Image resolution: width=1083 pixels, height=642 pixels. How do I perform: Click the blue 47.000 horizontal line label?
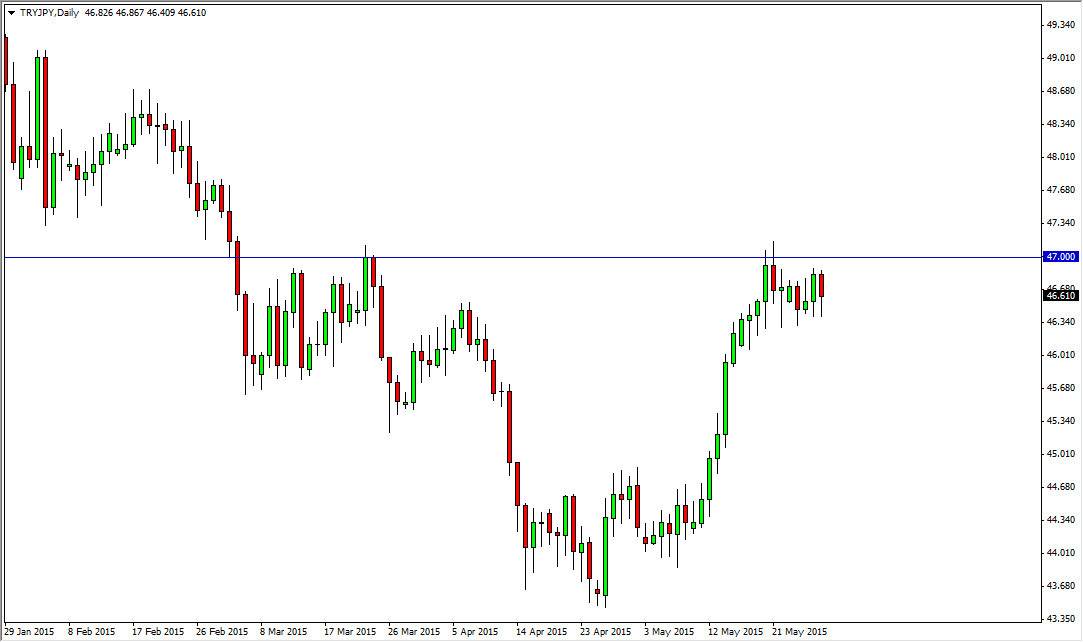(x=1061, y=257)
